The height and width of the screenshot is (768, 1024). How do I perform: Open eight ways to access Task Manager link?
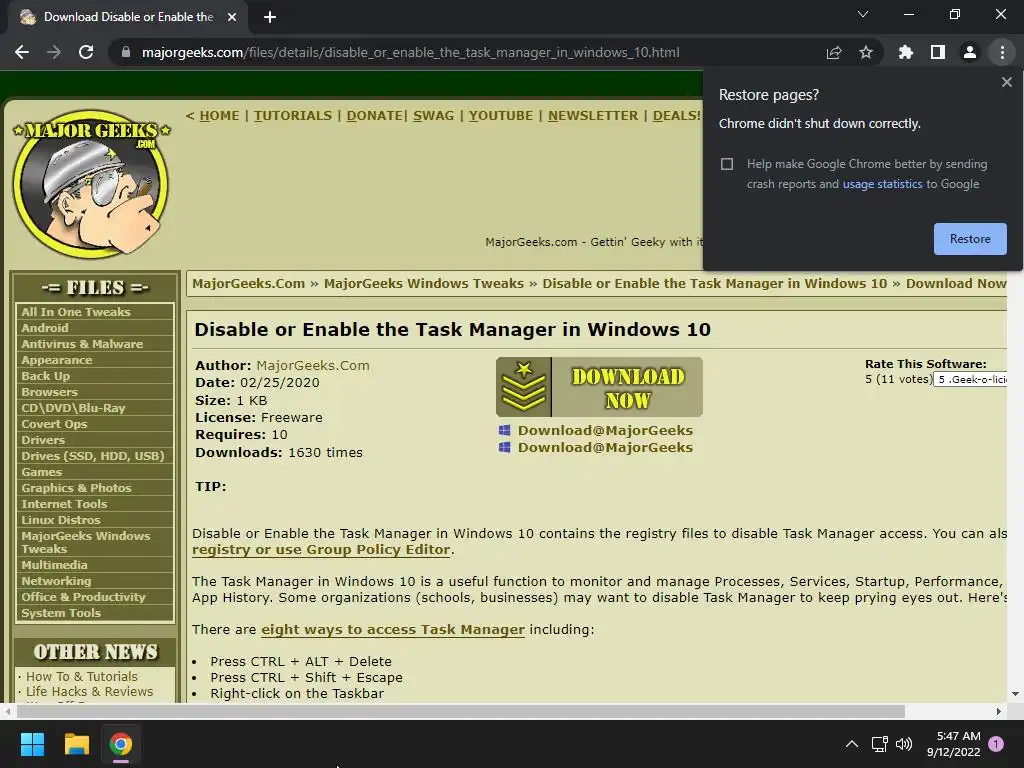[x=392, y=630]
